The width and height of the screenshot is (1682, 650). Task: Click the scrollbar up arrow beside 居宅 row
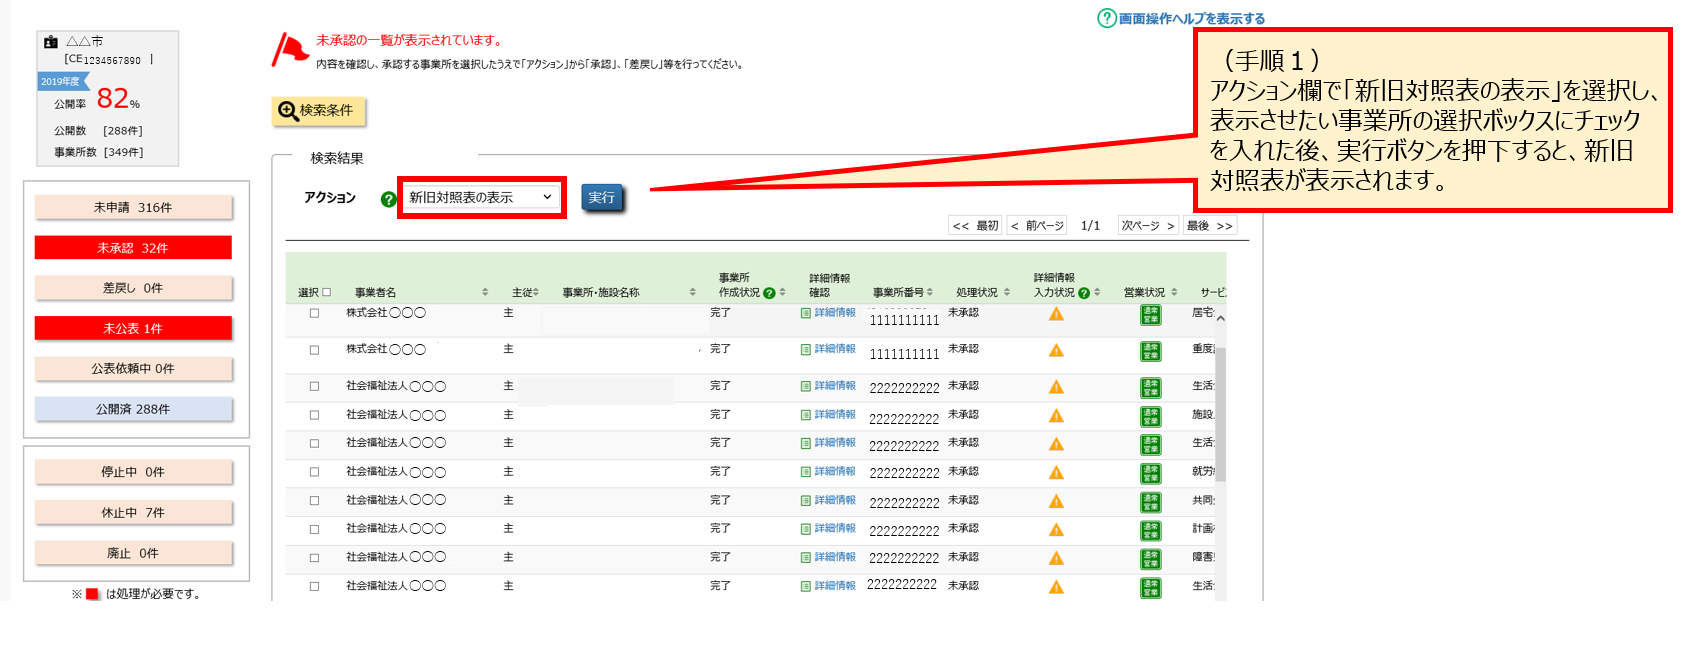tap(1220, 318)
